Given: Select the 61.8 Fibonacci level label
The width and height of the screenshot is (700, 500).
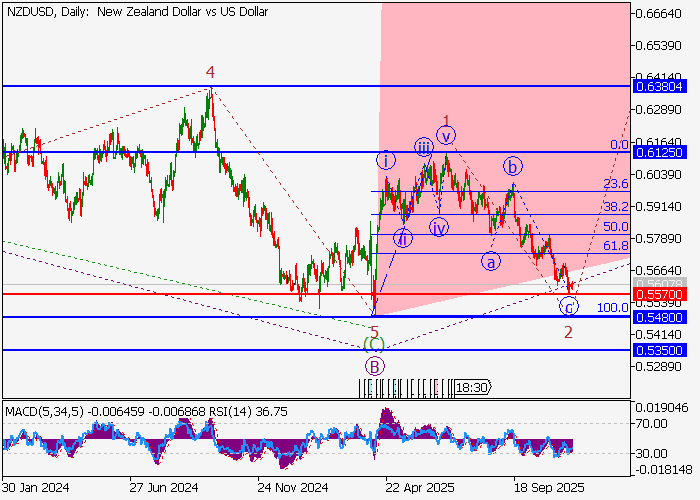Looking at the screenshot, I should (615, 246).
